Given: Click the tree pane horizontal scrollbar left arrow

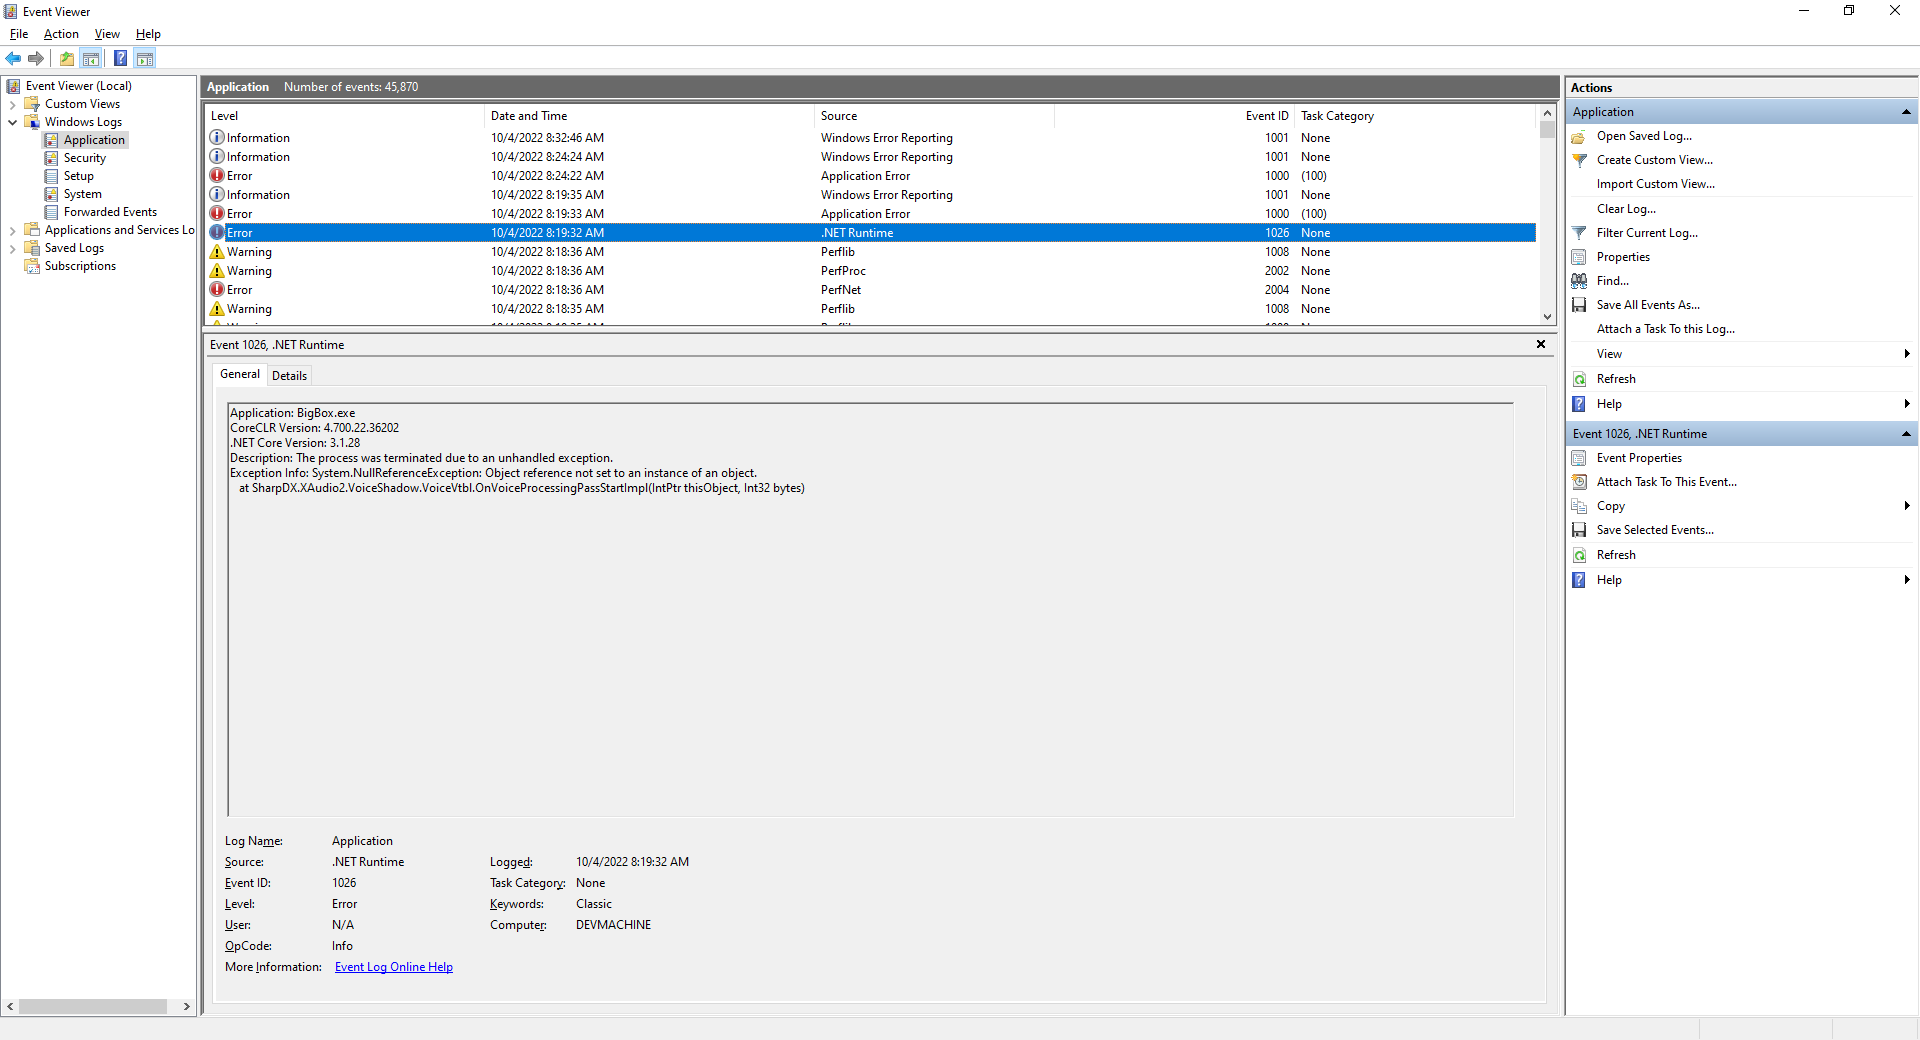Looking at the screenshot, I should [x=10, y=1007].
